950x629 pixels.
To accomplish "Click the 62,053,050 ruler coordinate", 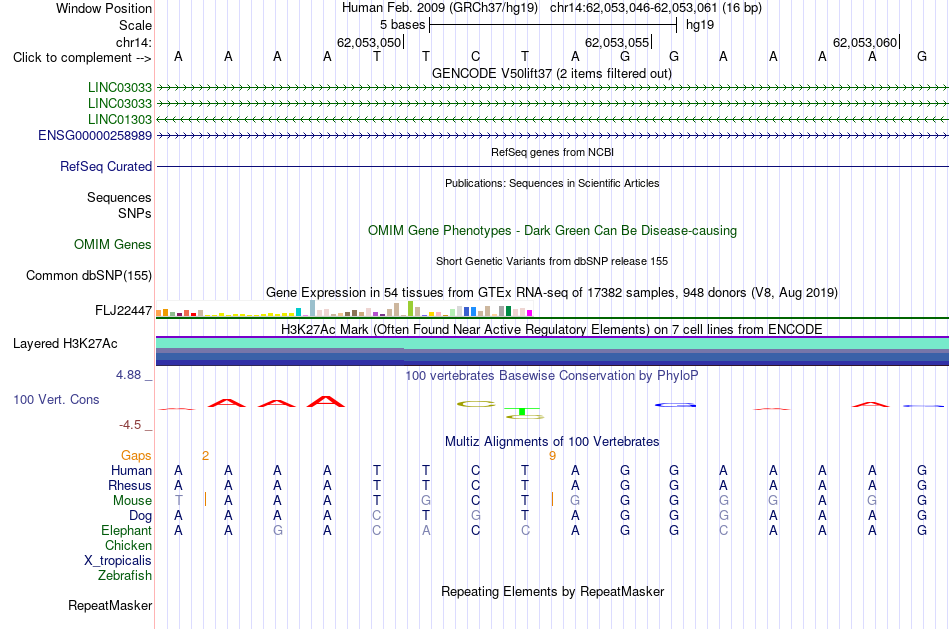I will pos(369,42).
